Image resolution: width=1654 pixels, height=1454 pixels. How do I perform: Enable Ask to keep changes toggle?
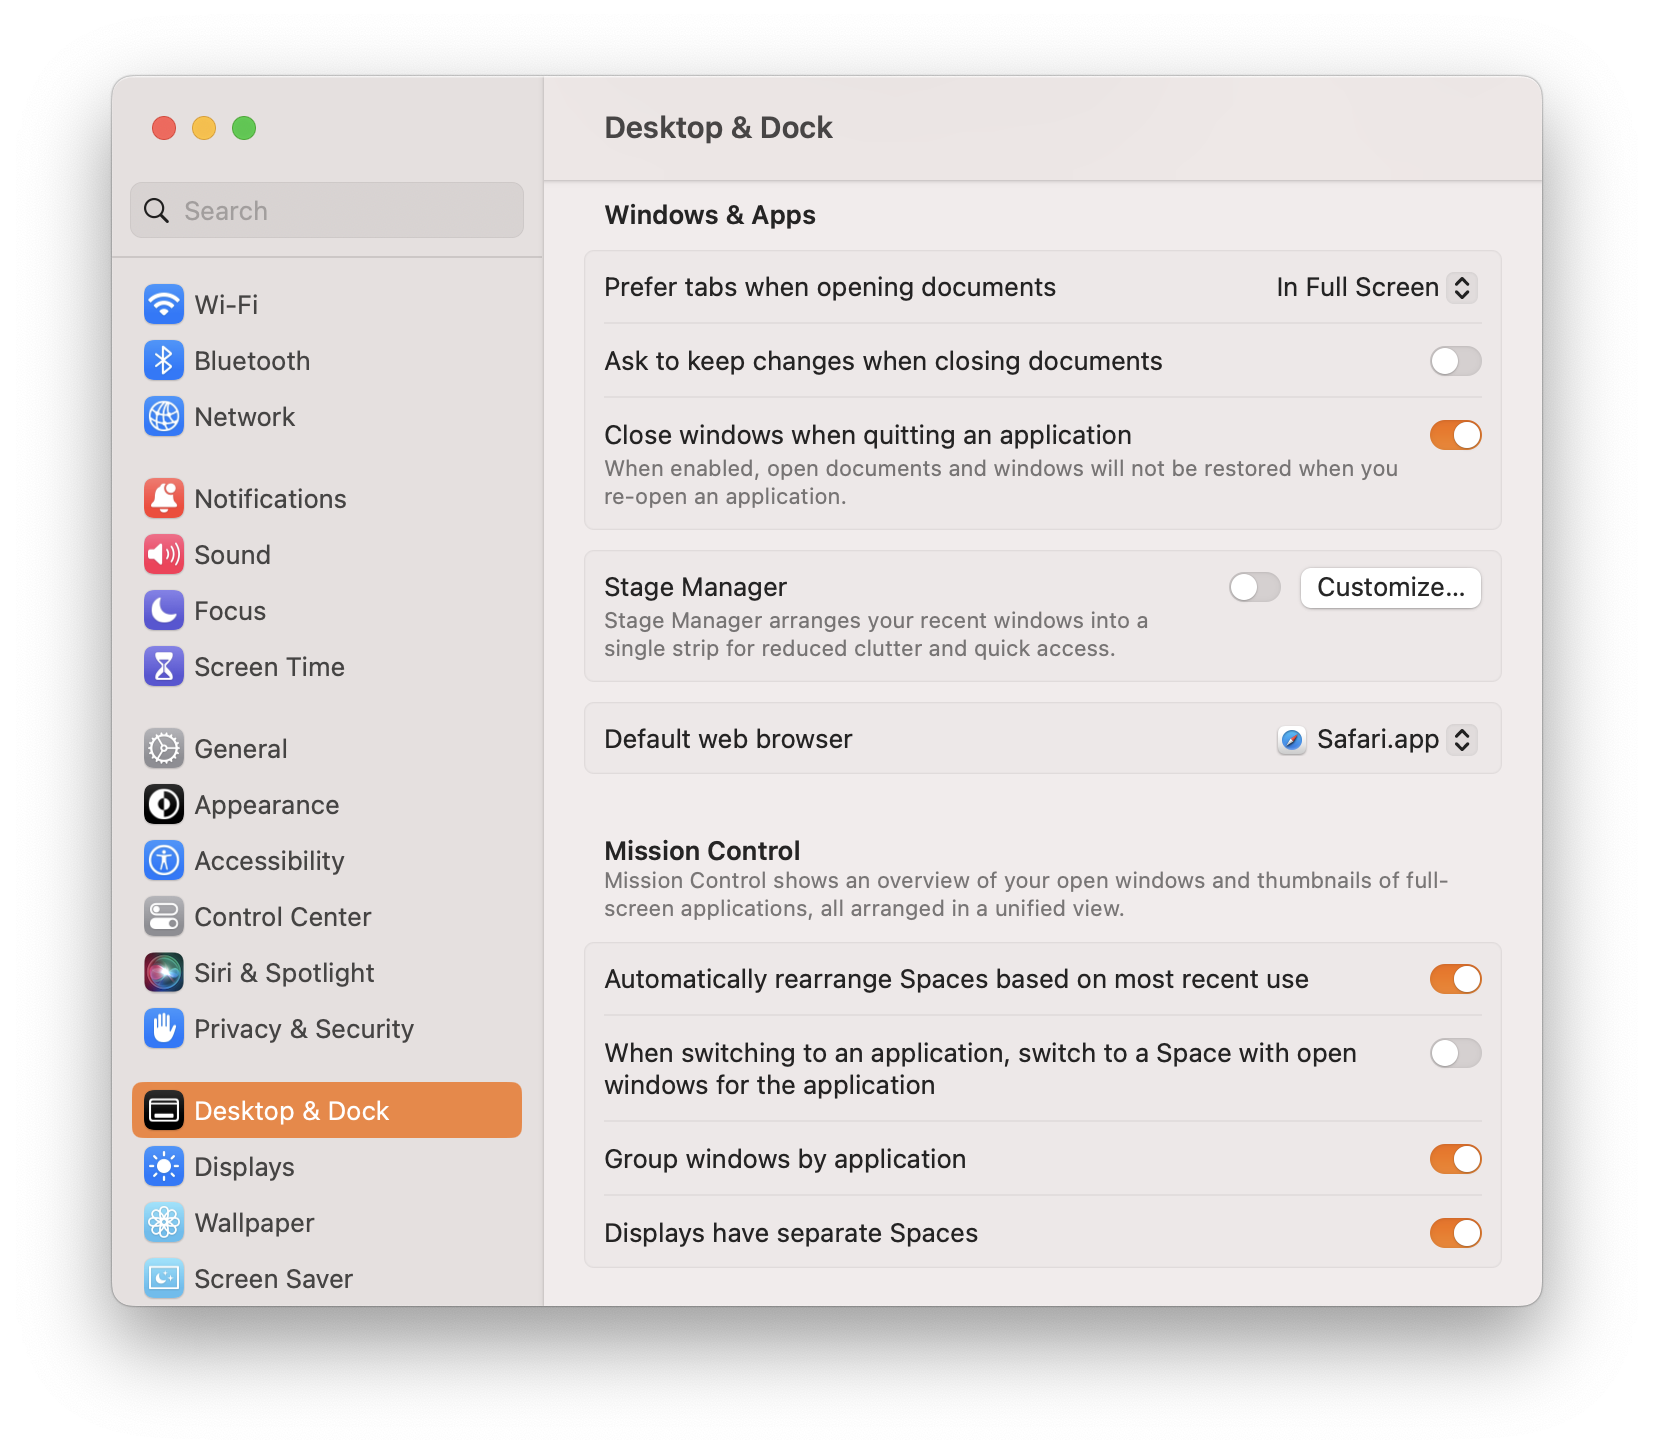click(1455, 361)
